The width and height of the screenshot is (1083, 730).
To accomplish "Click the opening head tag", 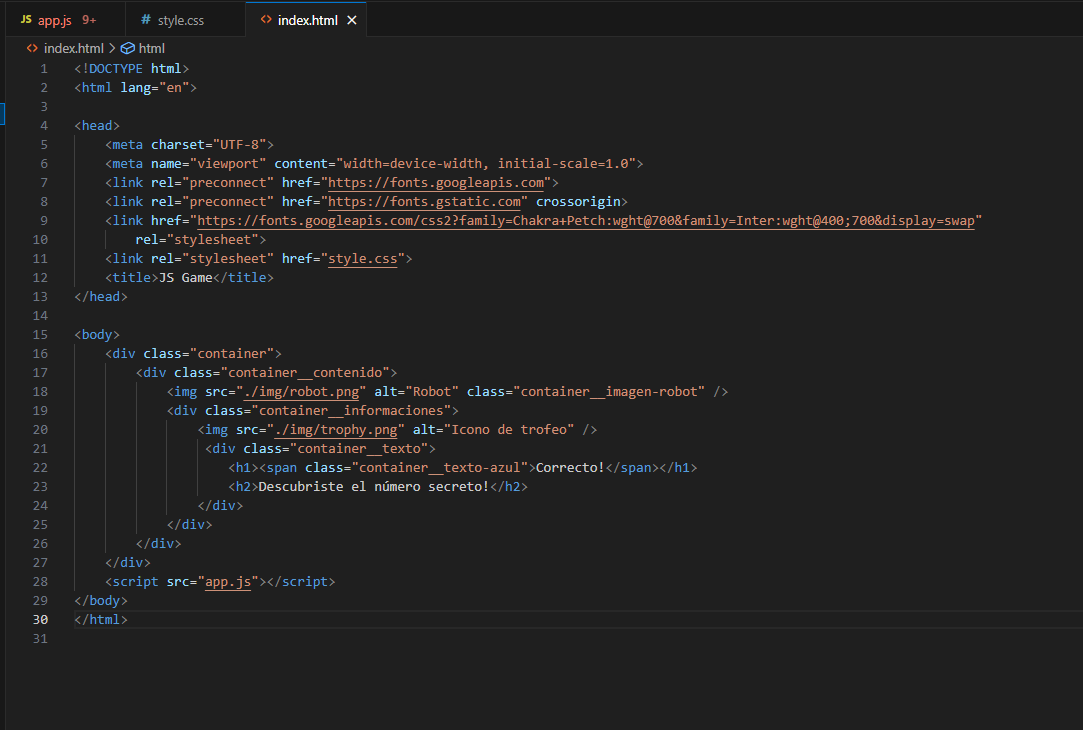I will (x=97, y=126).
